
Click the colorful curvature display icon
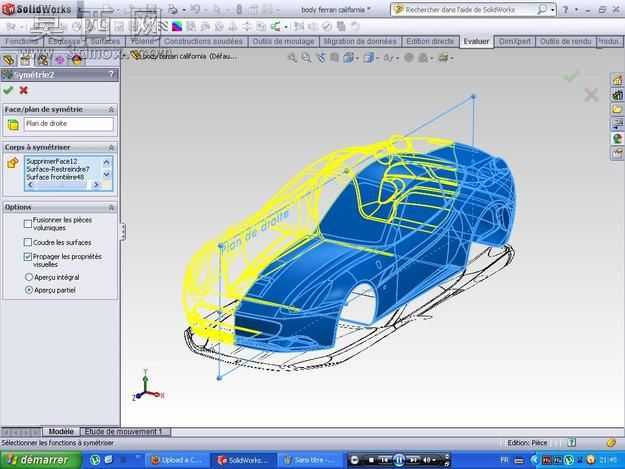click(177, 27)
